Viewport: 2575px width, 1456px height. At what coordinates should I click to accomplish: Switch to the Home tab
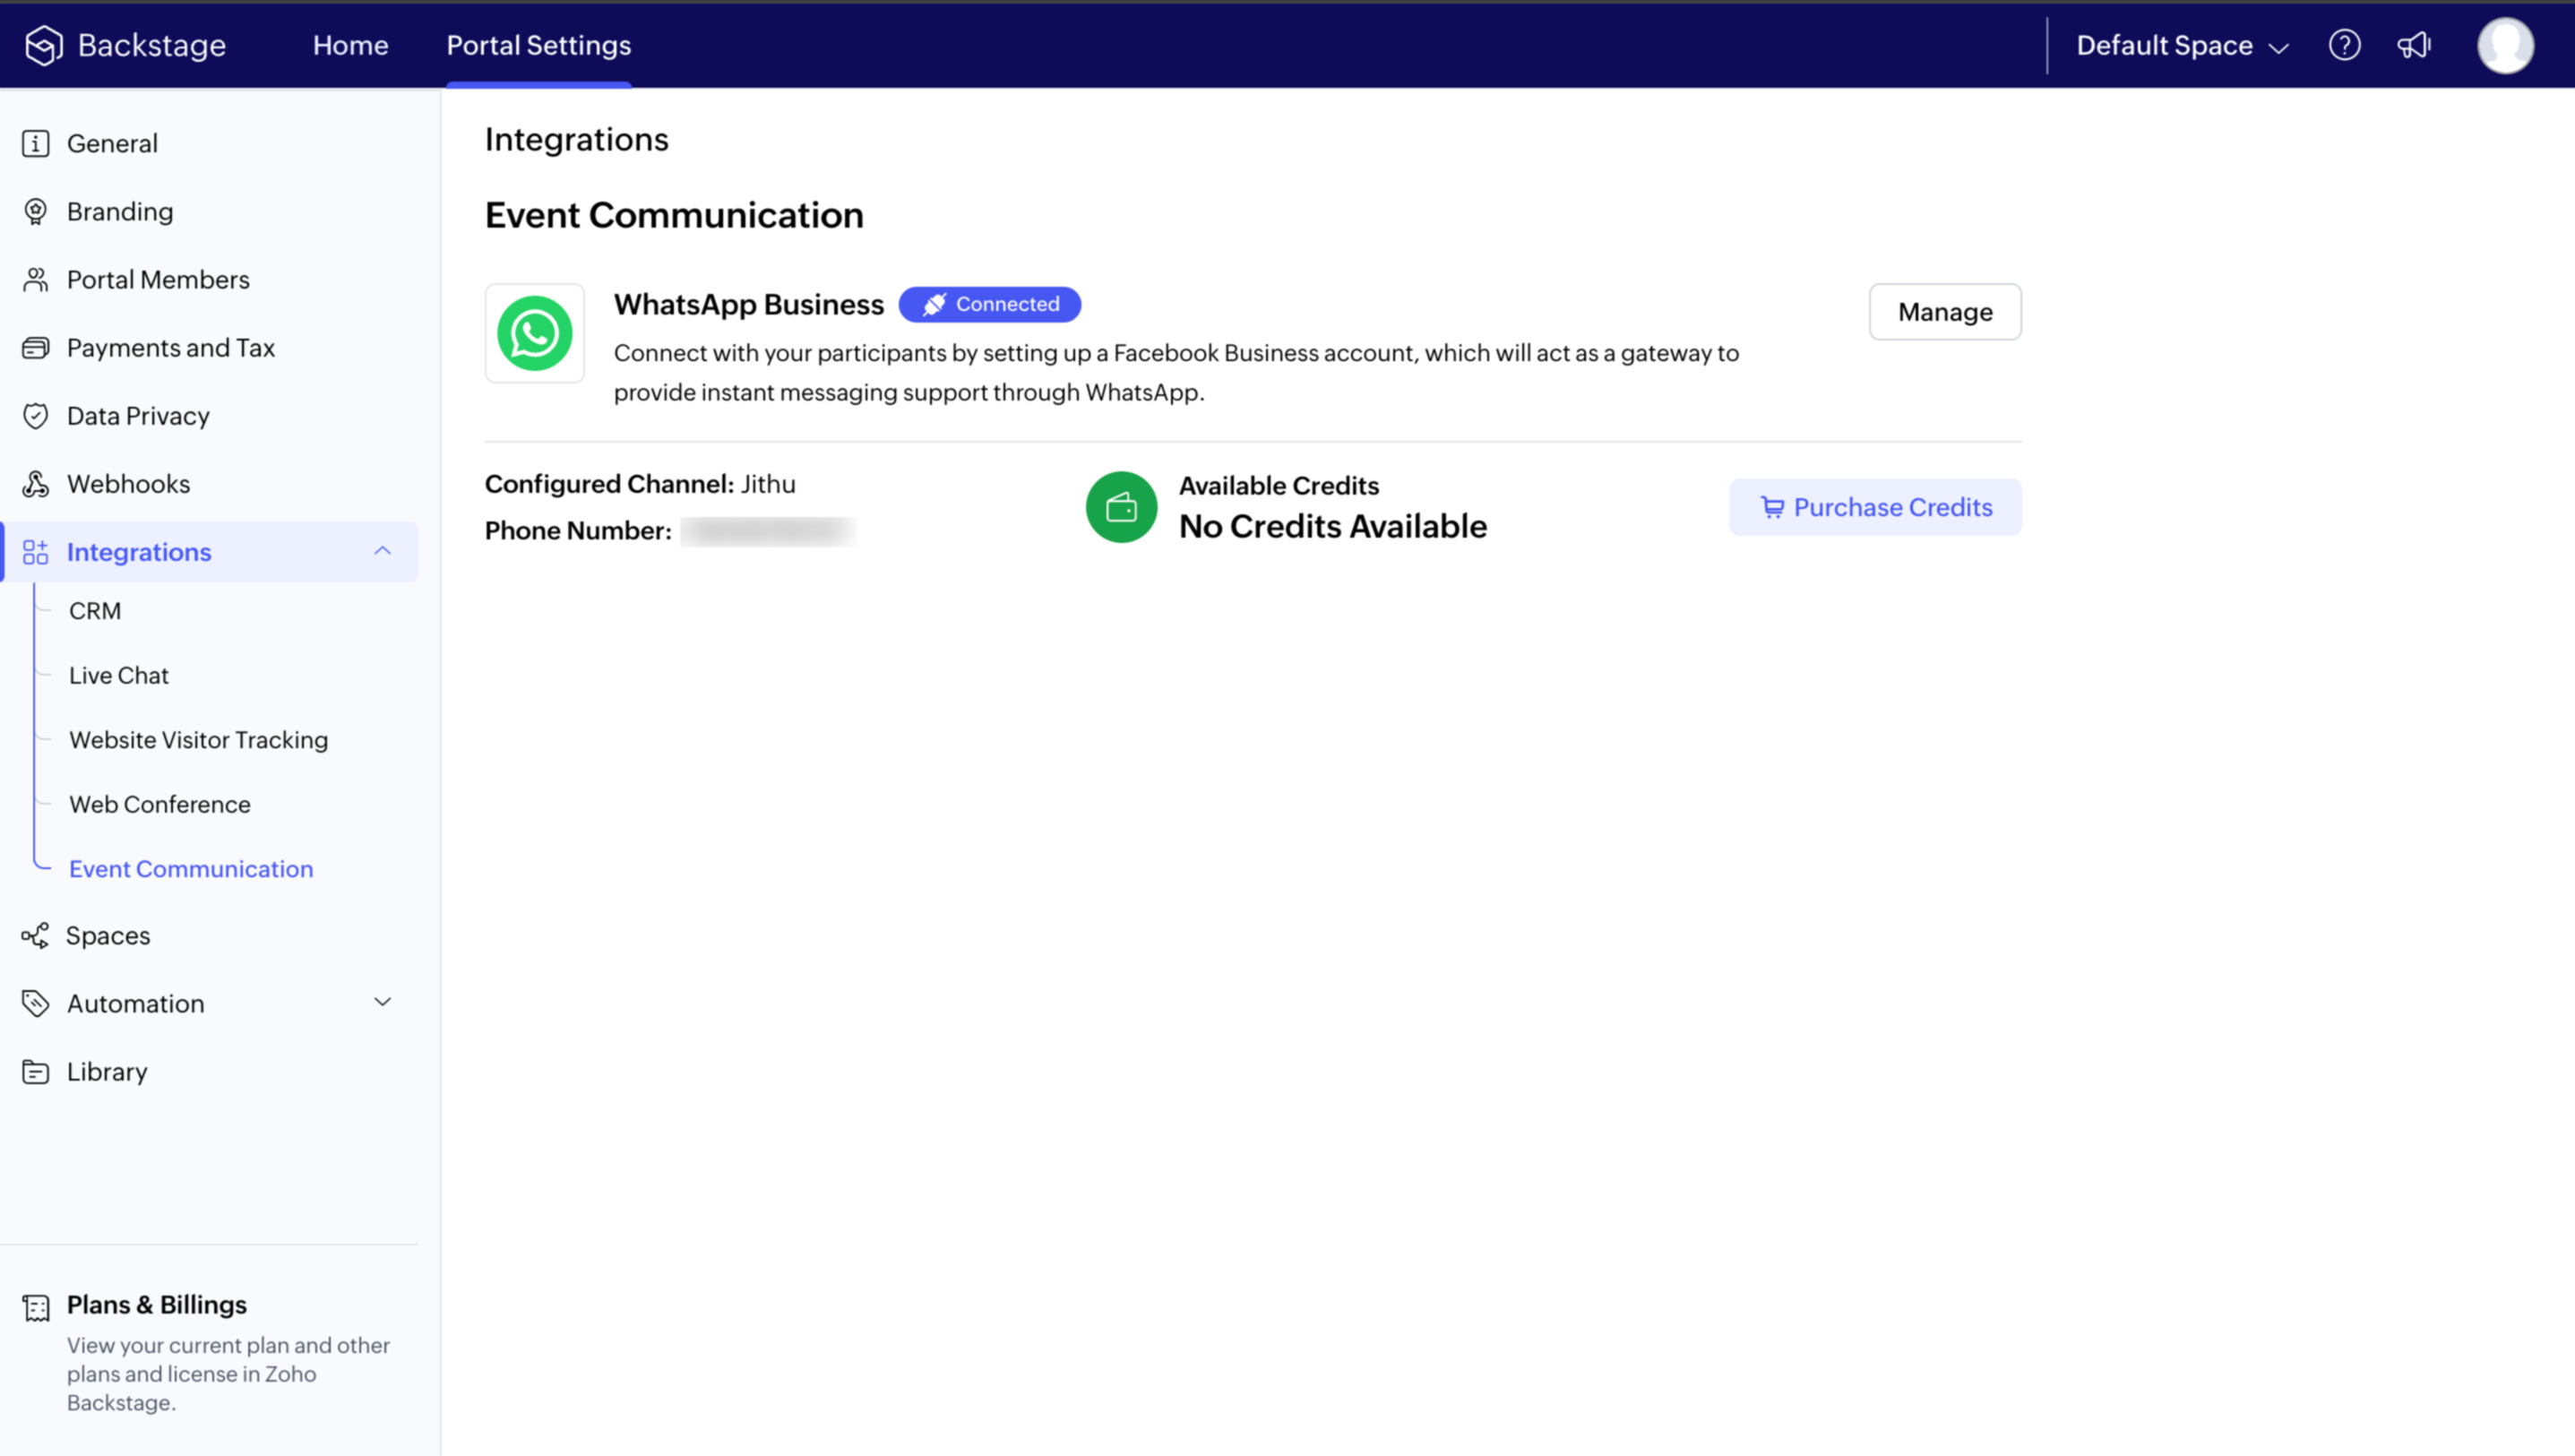(350, 45)
